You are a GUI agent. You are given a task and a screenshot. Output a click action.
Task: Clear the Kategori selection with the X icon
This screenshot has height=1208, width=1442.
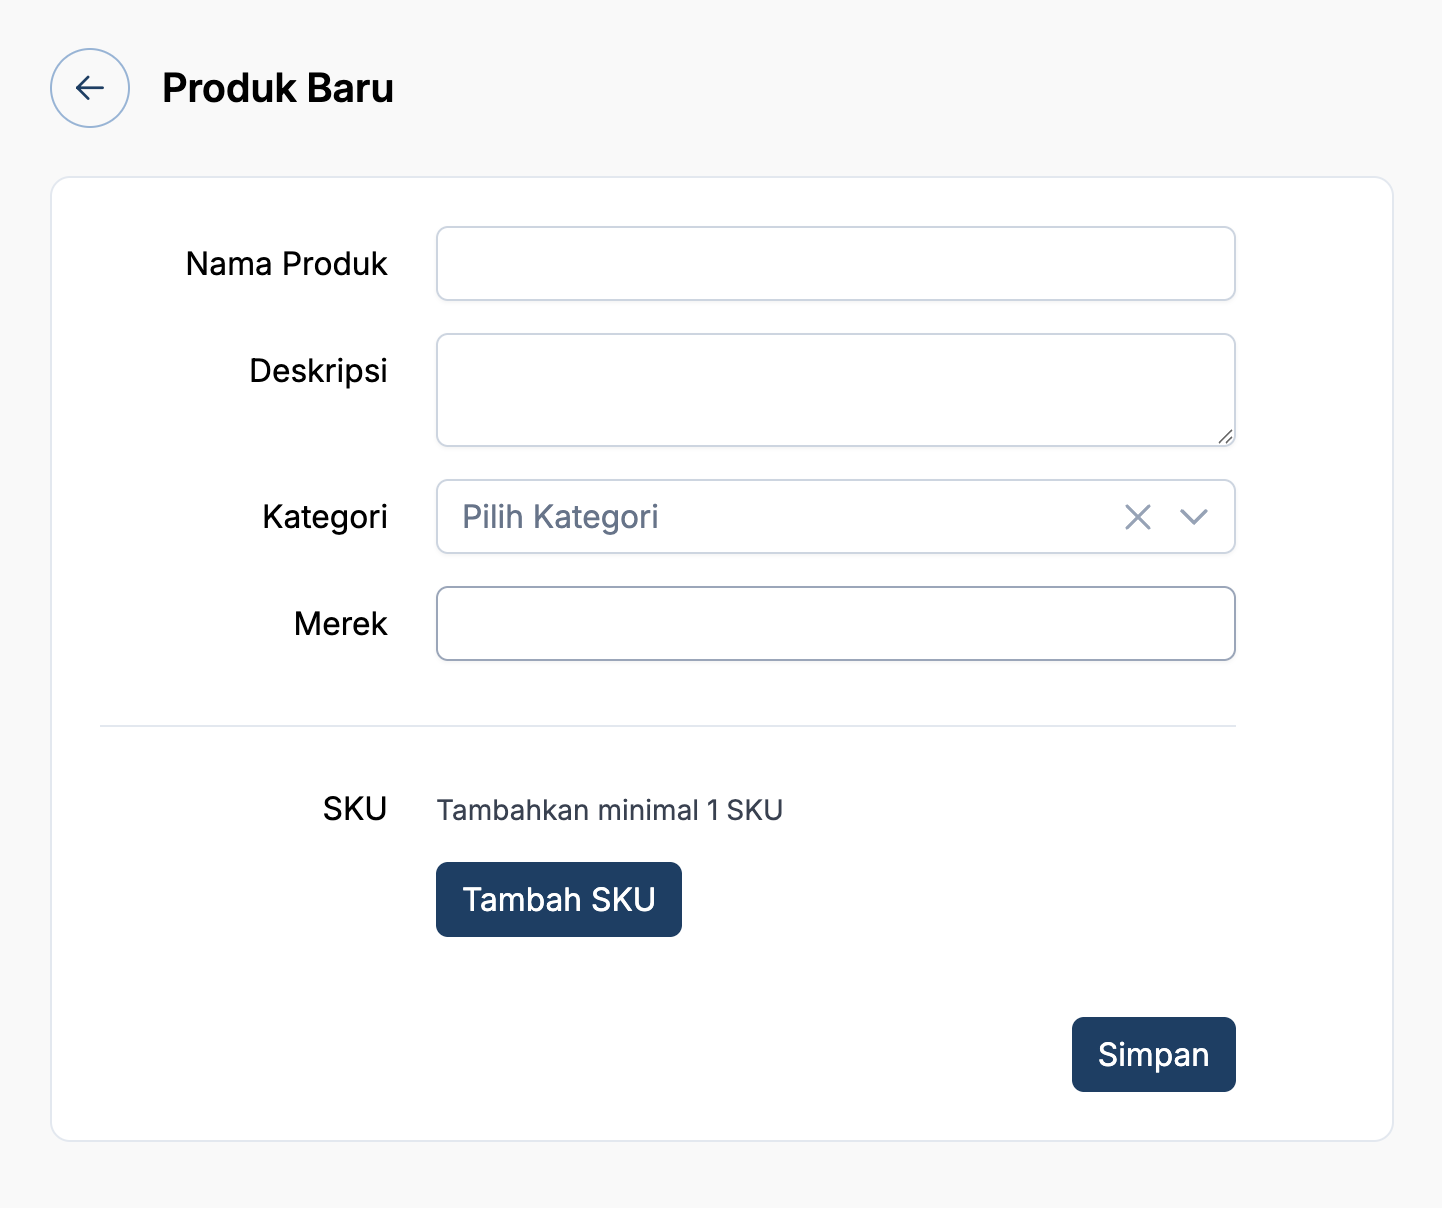point(1138,517)
